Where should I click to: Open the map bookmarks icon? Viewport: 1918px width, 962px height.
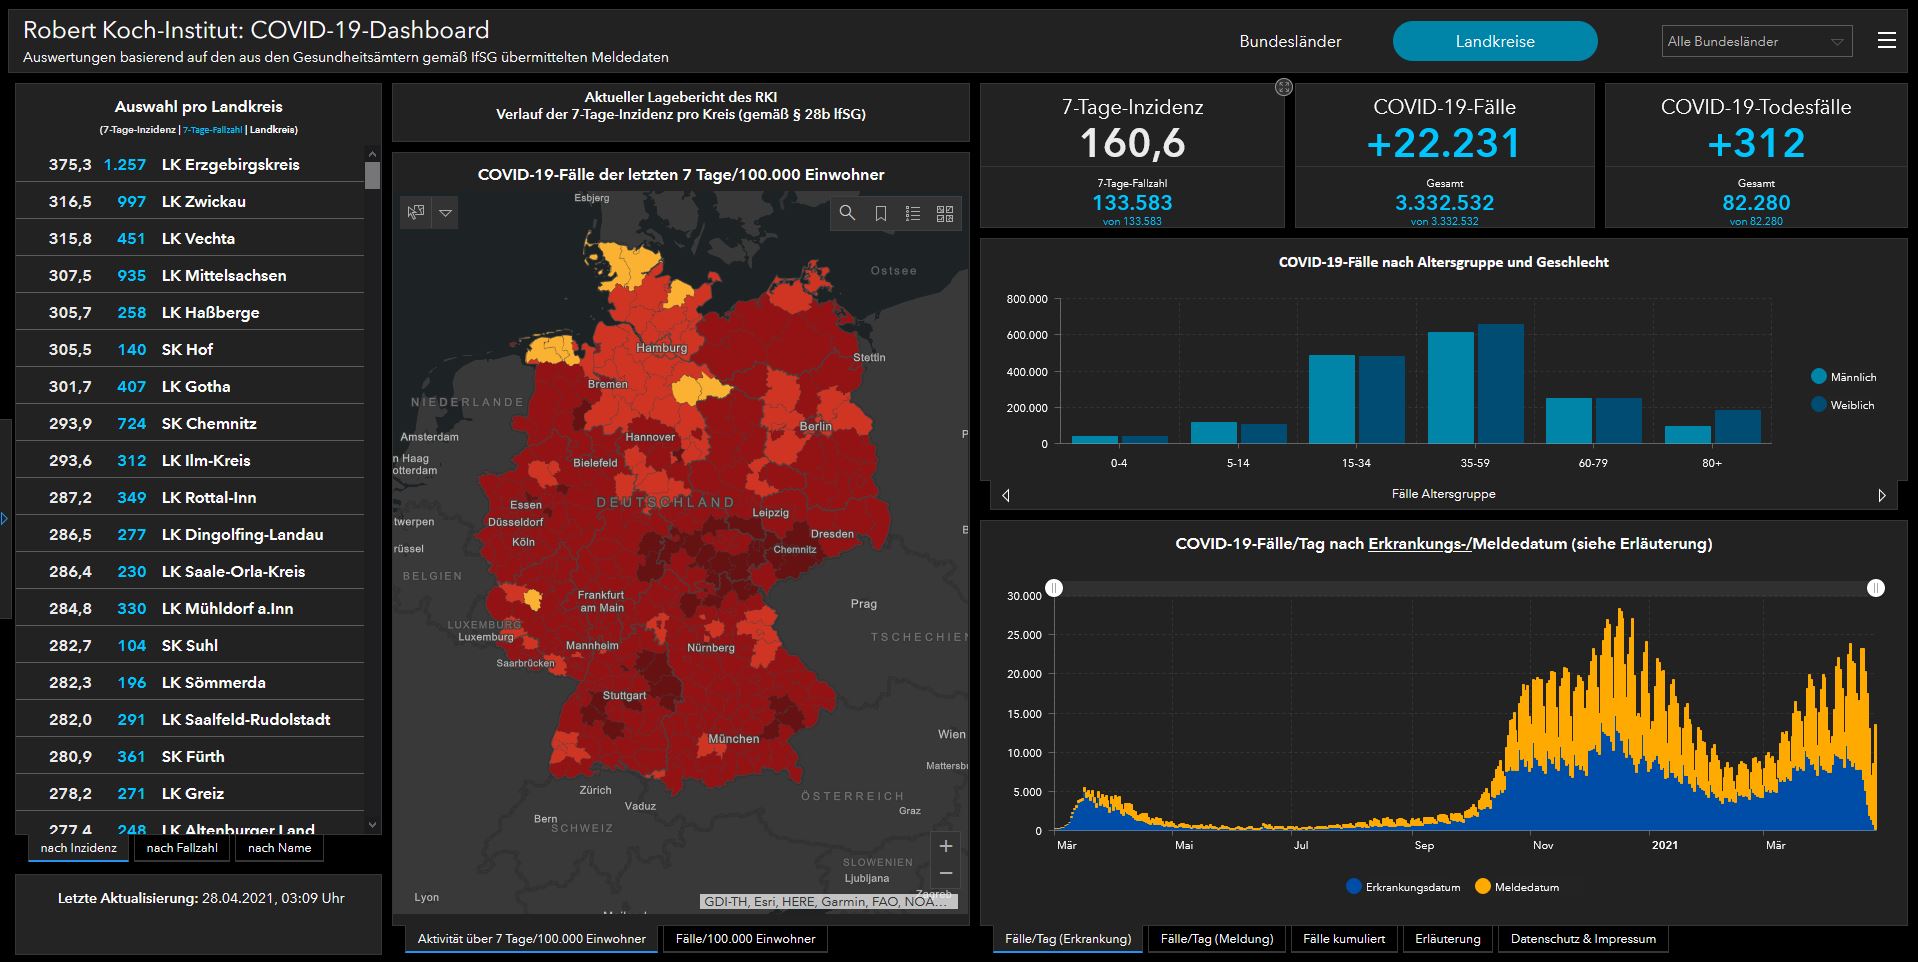pos(880,213)
